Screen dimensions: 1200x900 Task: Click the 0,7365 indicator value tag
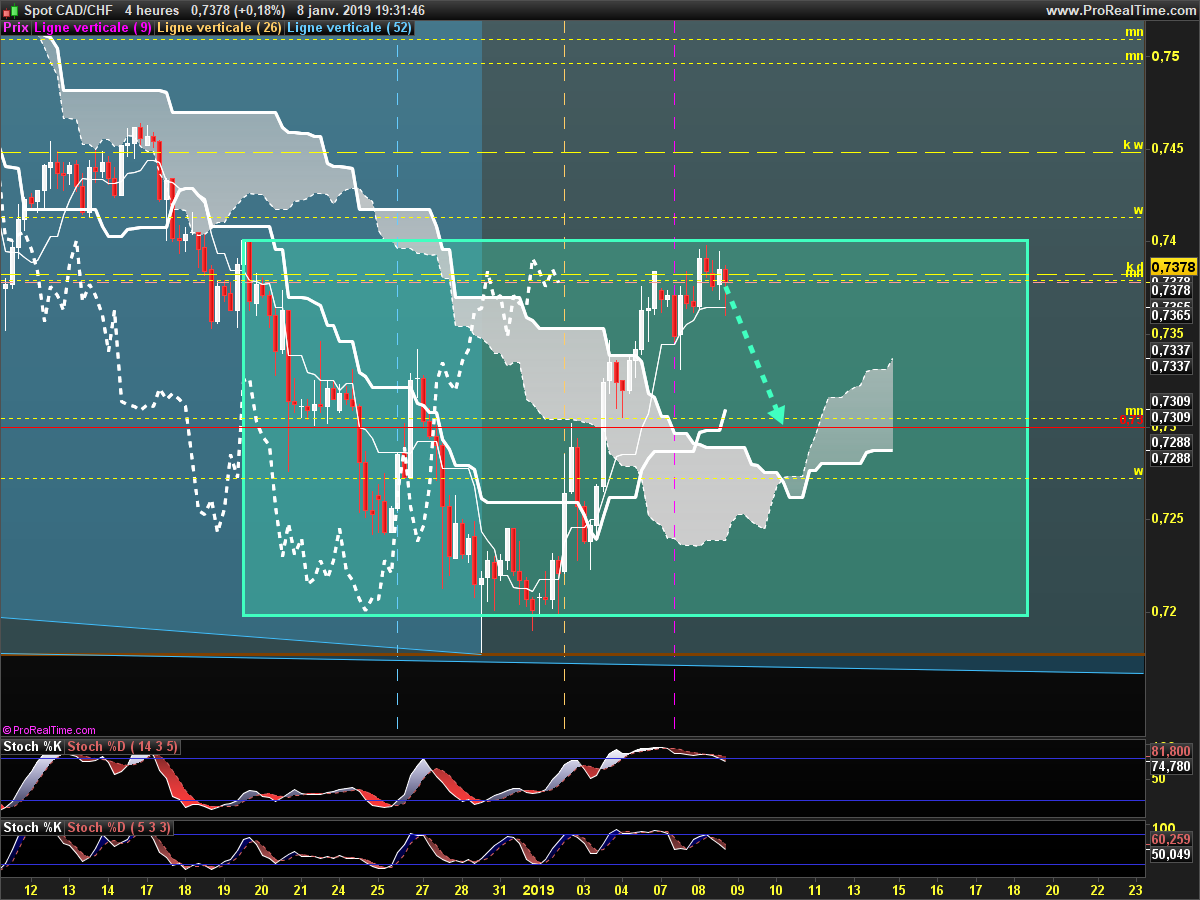[x=1171, y=314]
